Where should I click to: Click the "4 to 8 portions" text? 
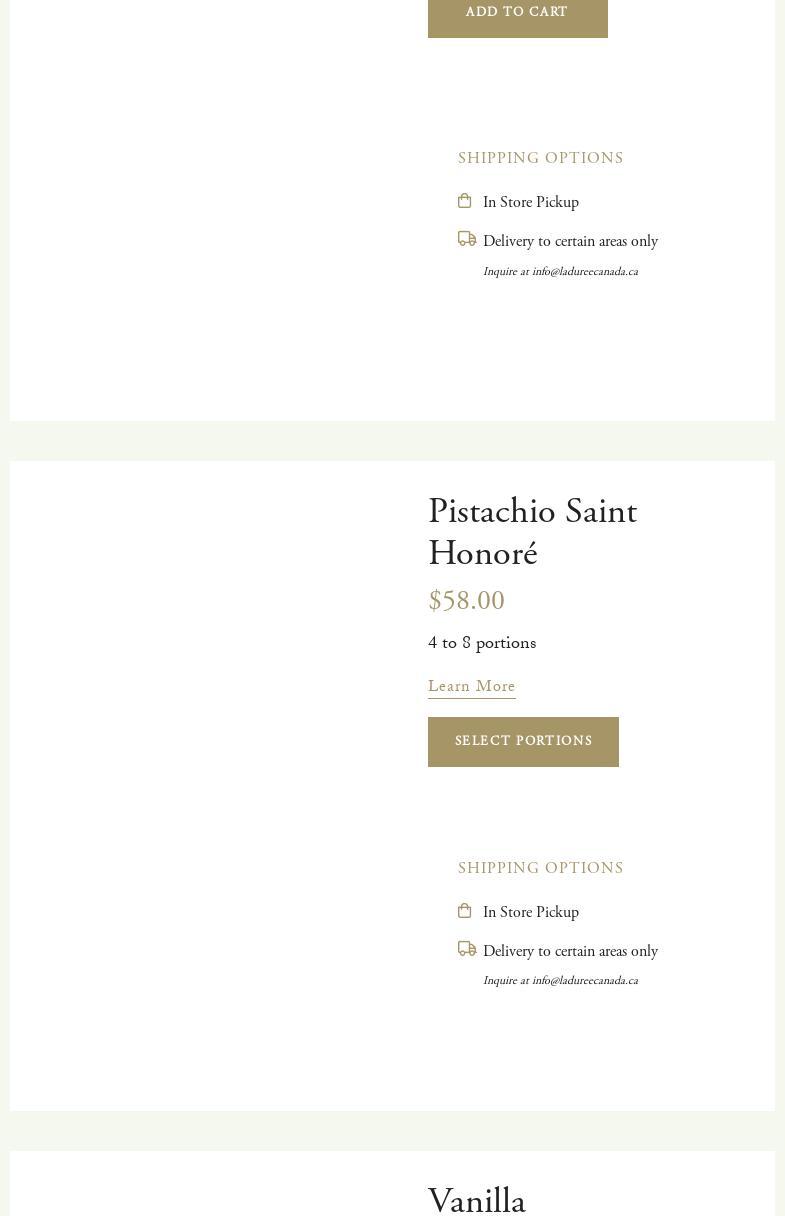pyautogui.click(x=482, y=643)
